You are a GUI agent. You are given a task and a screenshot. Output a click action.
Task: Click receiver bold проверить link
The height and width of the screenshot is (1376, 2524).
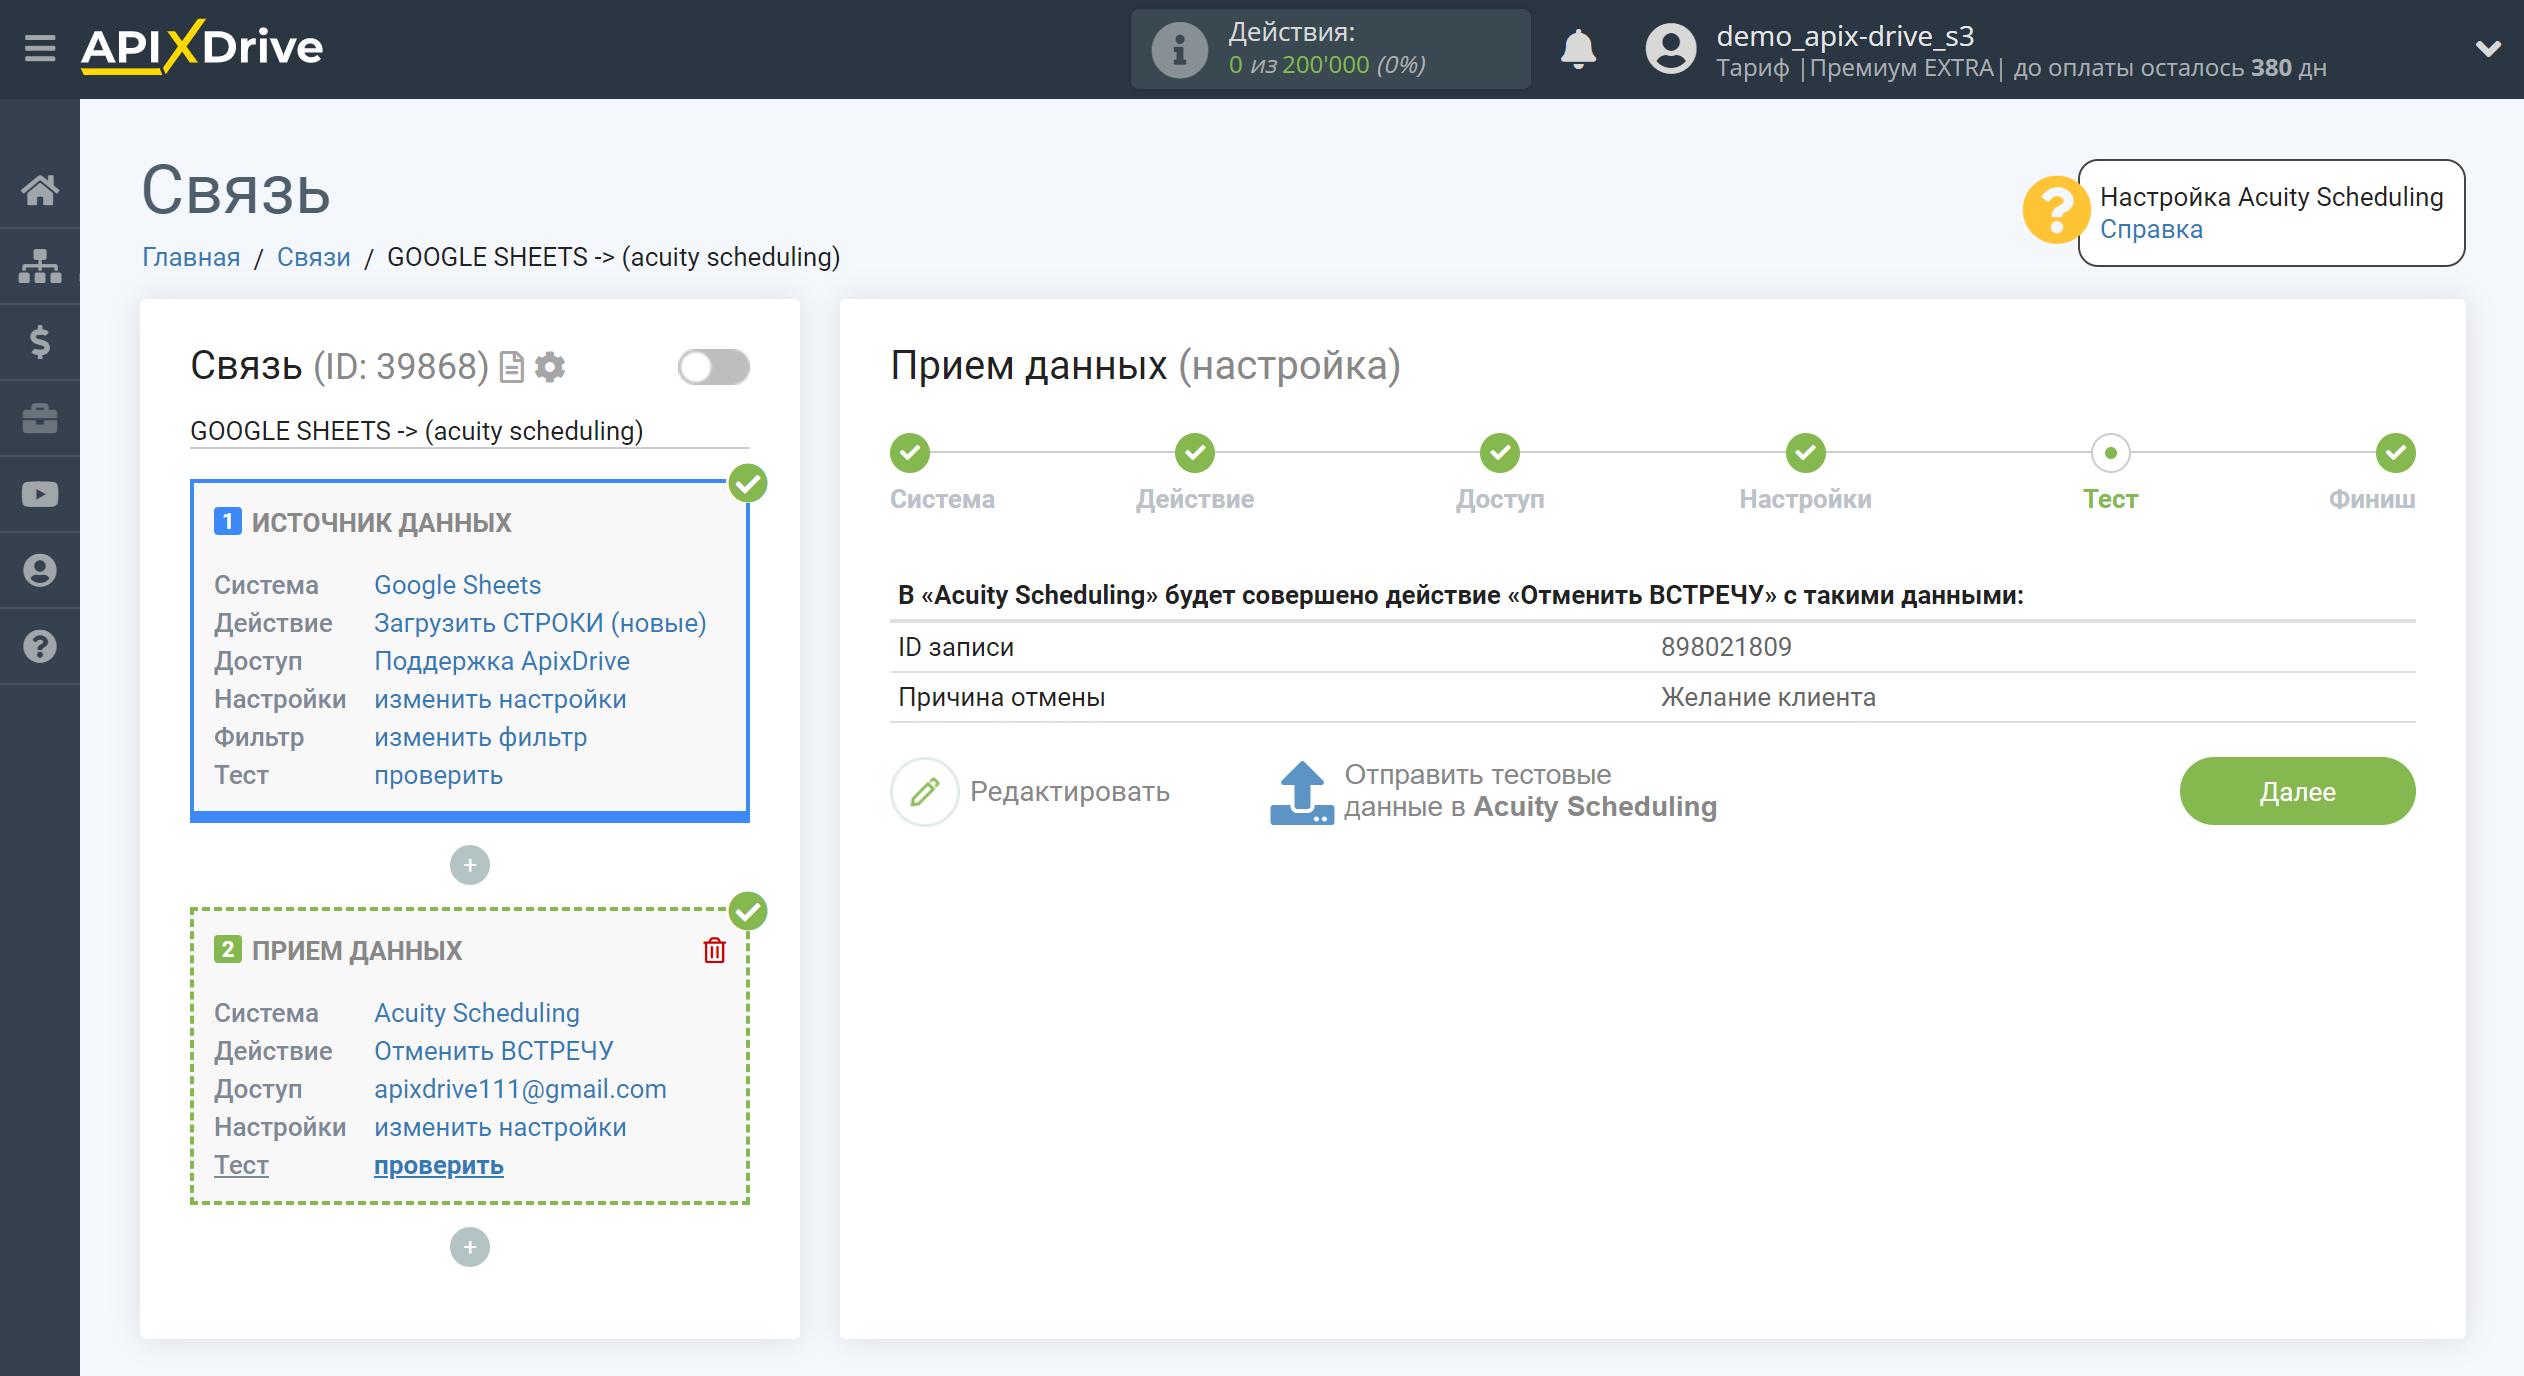coord(438,1165)
